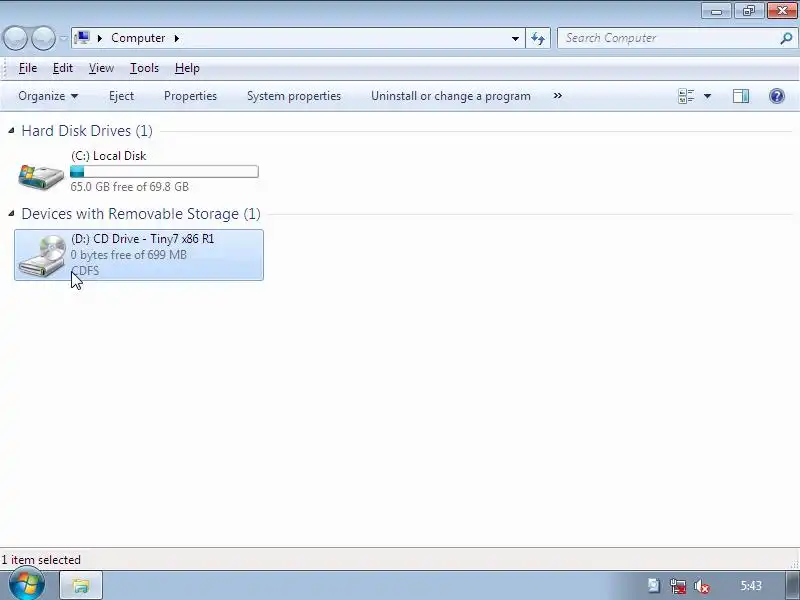Open the network status tray icon
Image resolution: width=800 pixels, height=600 pixels.
point(678,586)
